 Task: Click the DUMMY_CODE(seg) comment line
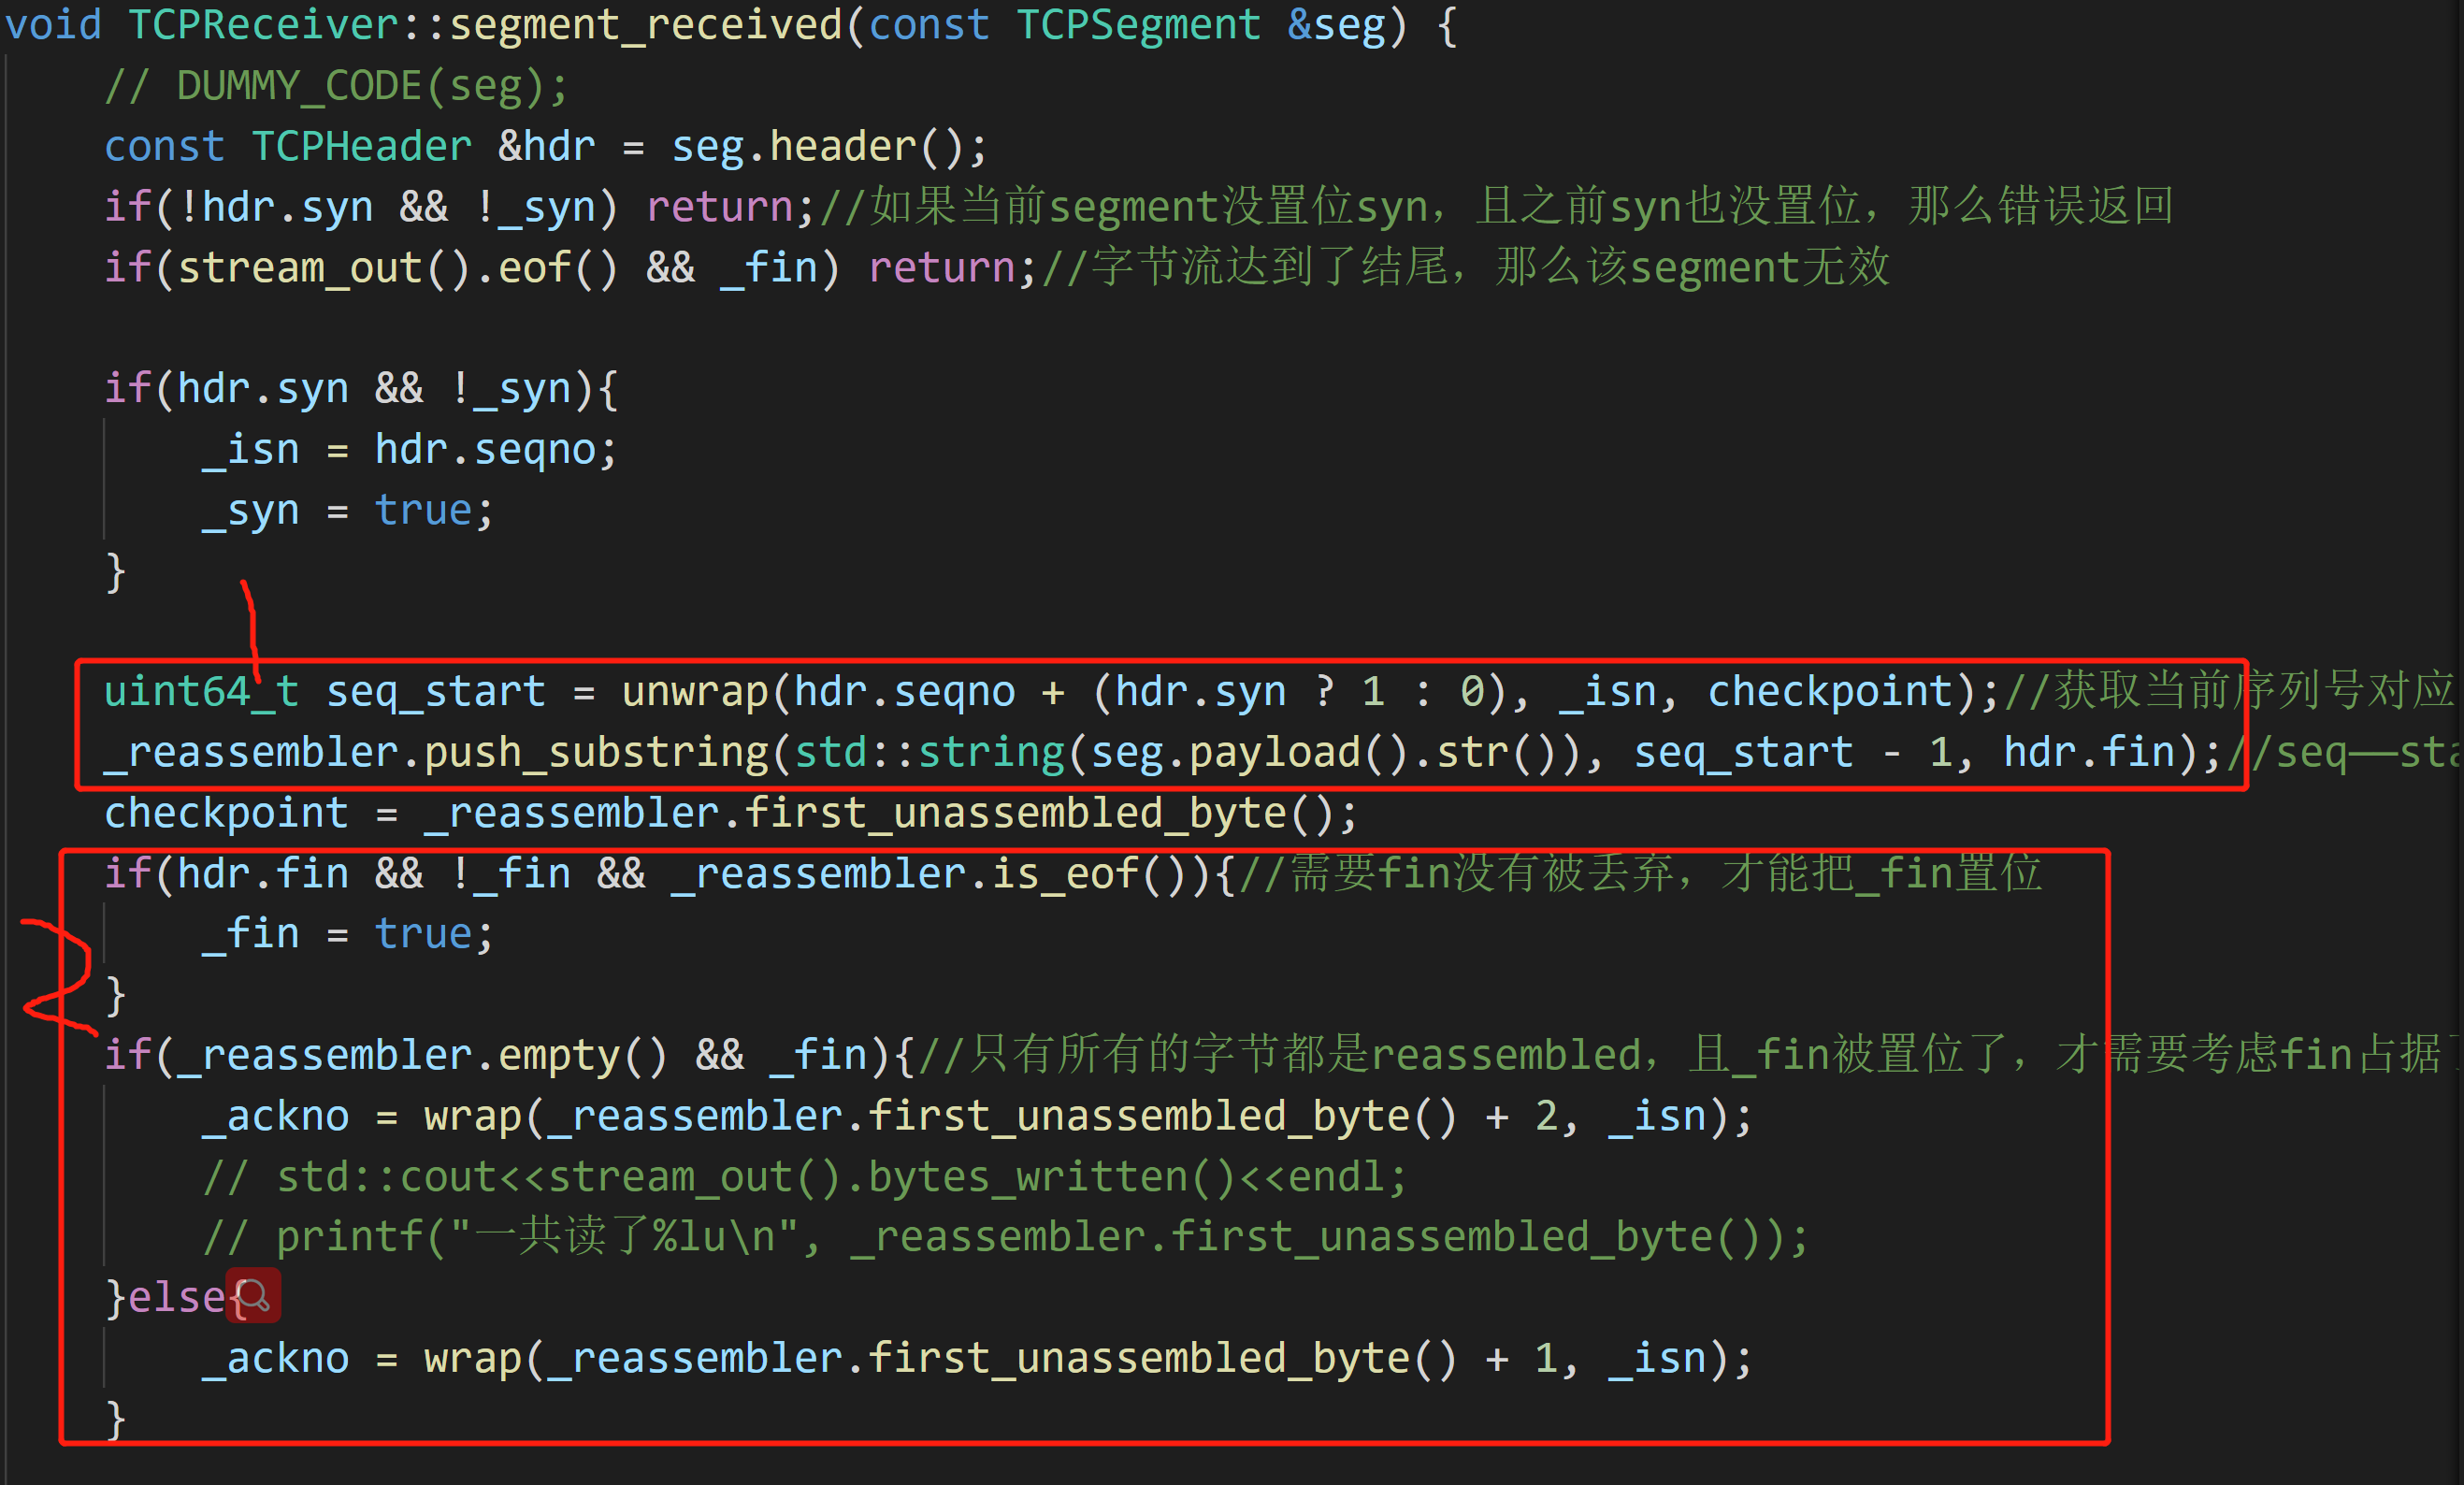coord(336,86)
